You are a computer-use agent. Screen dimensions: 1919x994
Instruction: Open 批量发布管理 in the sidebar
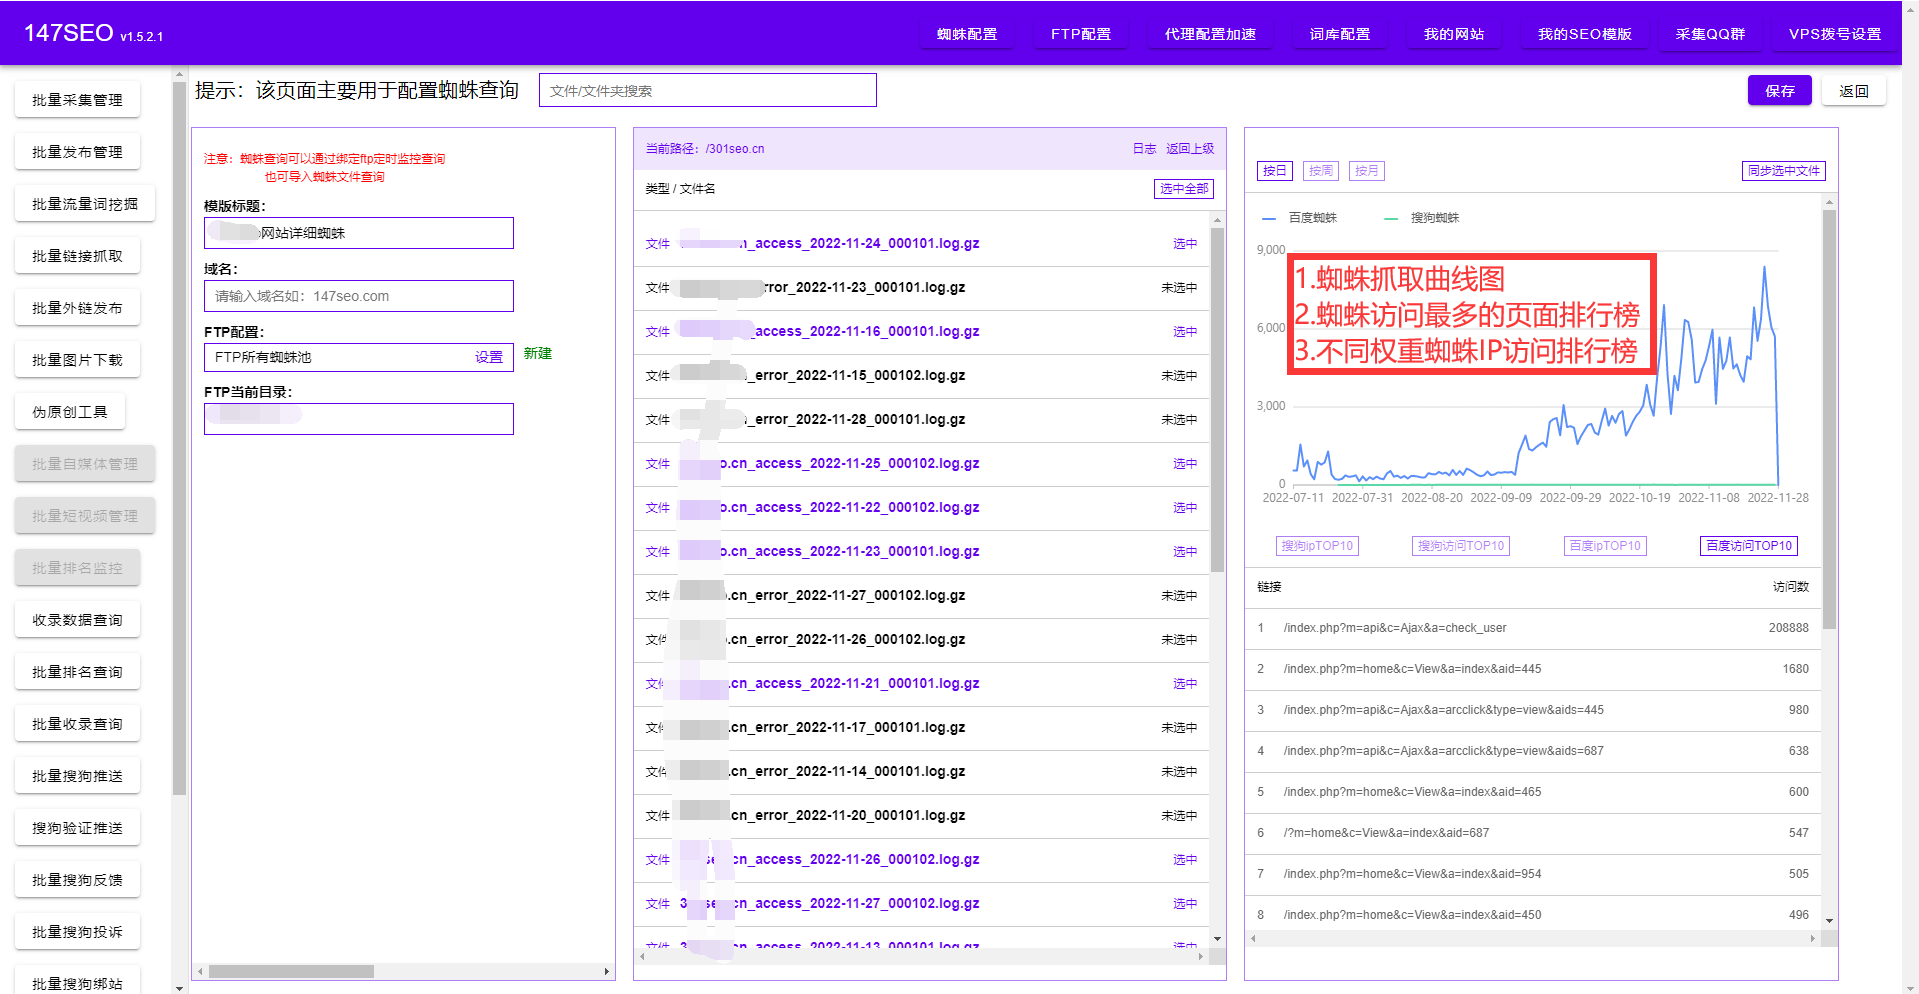pyautogui.click(x=77, y=152)
